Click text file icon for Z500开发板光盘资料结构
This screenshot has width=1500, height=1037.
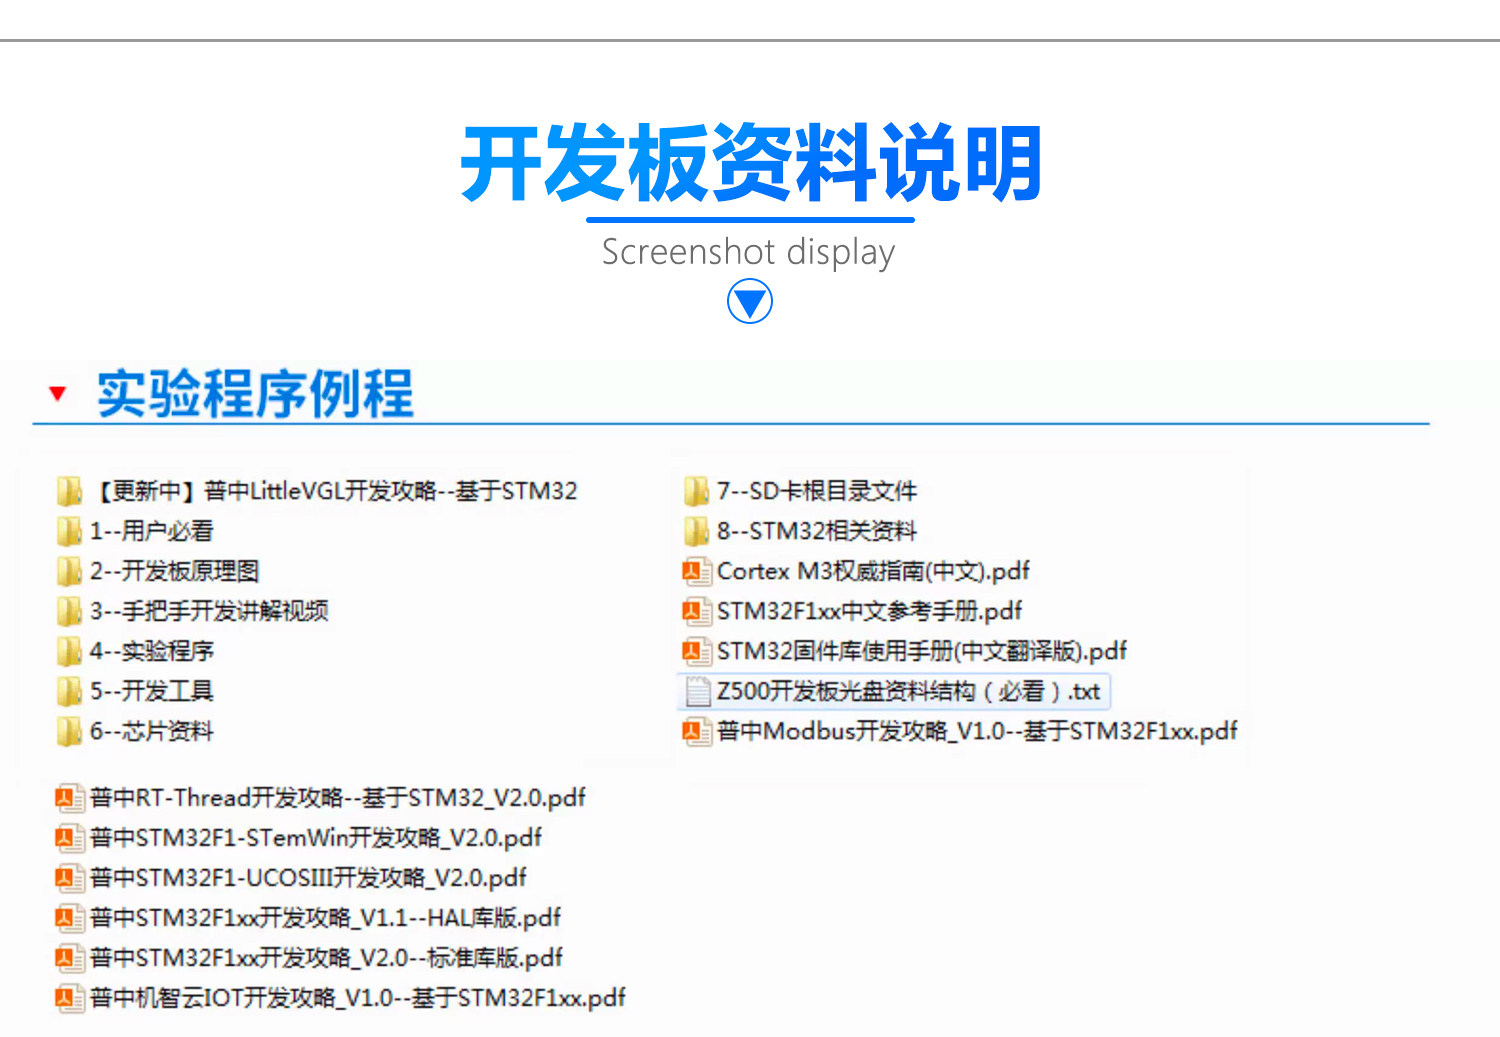697,691
